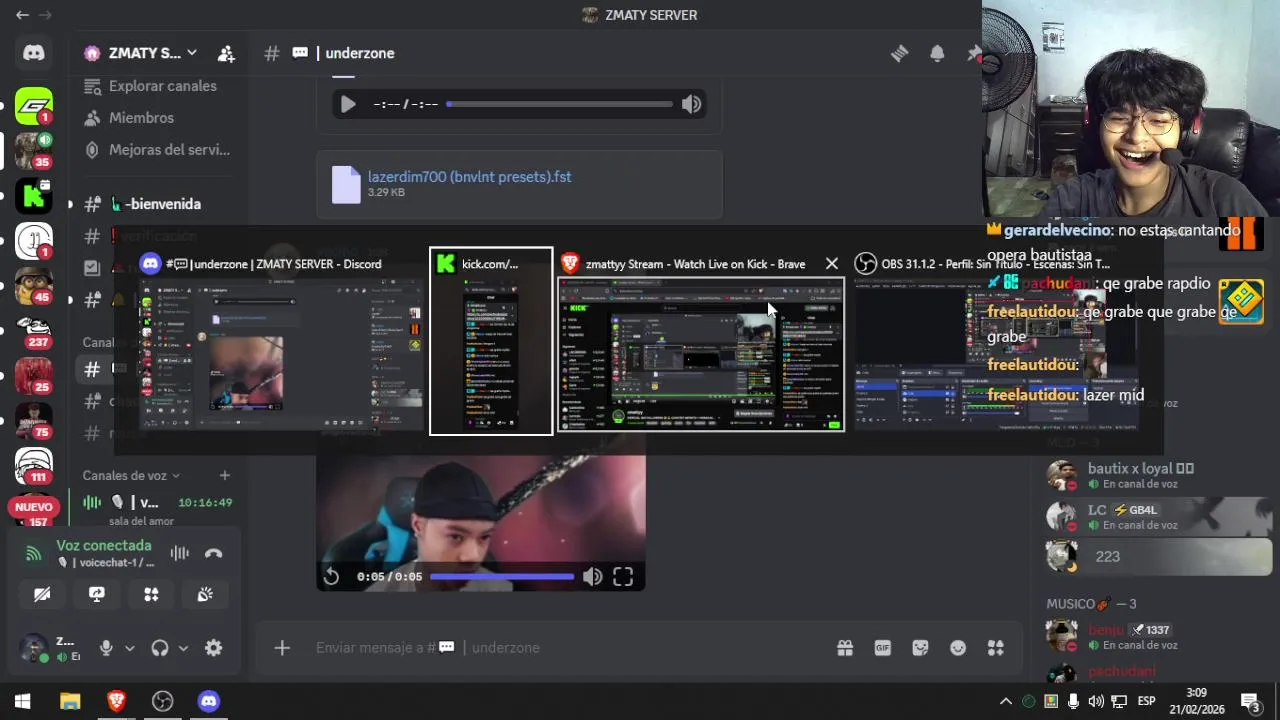Switch to Discord window in task switcher
This screenshot has width=1280, height=720.
(x=281, y=341)
